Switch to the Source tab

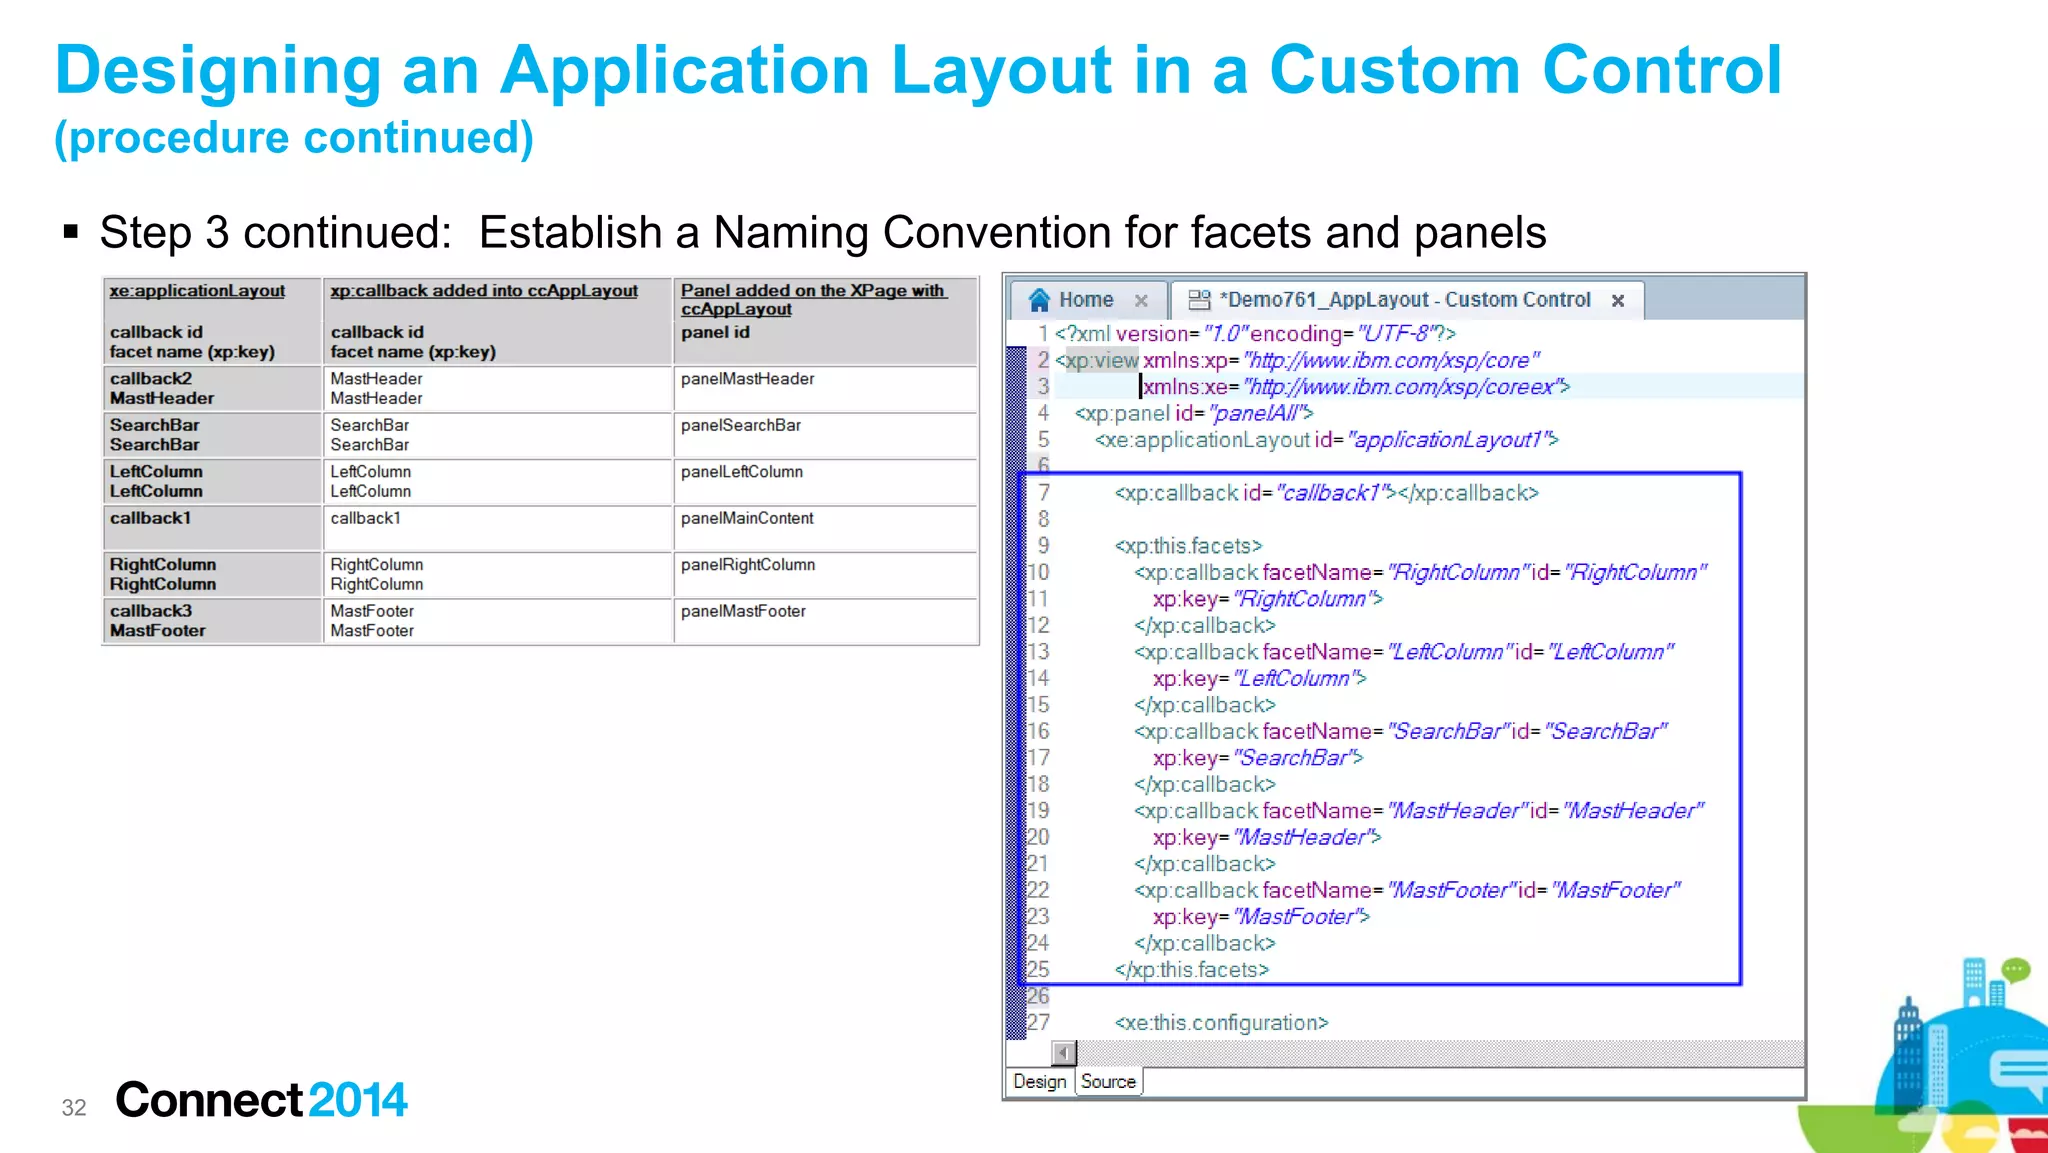pyautogui.click(x=1108, y=1082)
